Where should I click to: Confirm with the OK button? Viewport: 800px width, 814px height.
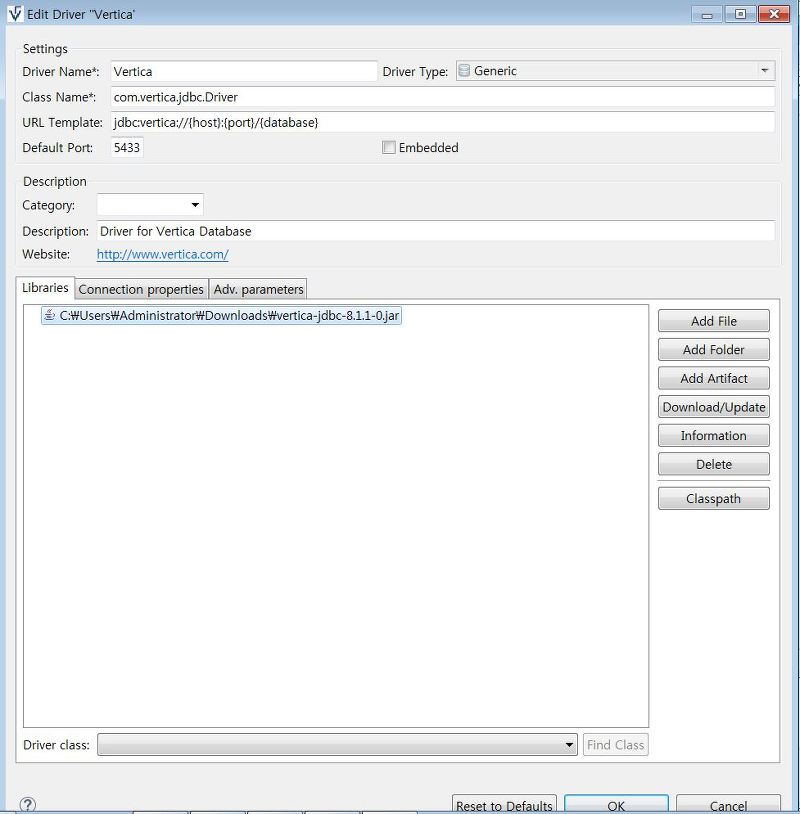616,805
